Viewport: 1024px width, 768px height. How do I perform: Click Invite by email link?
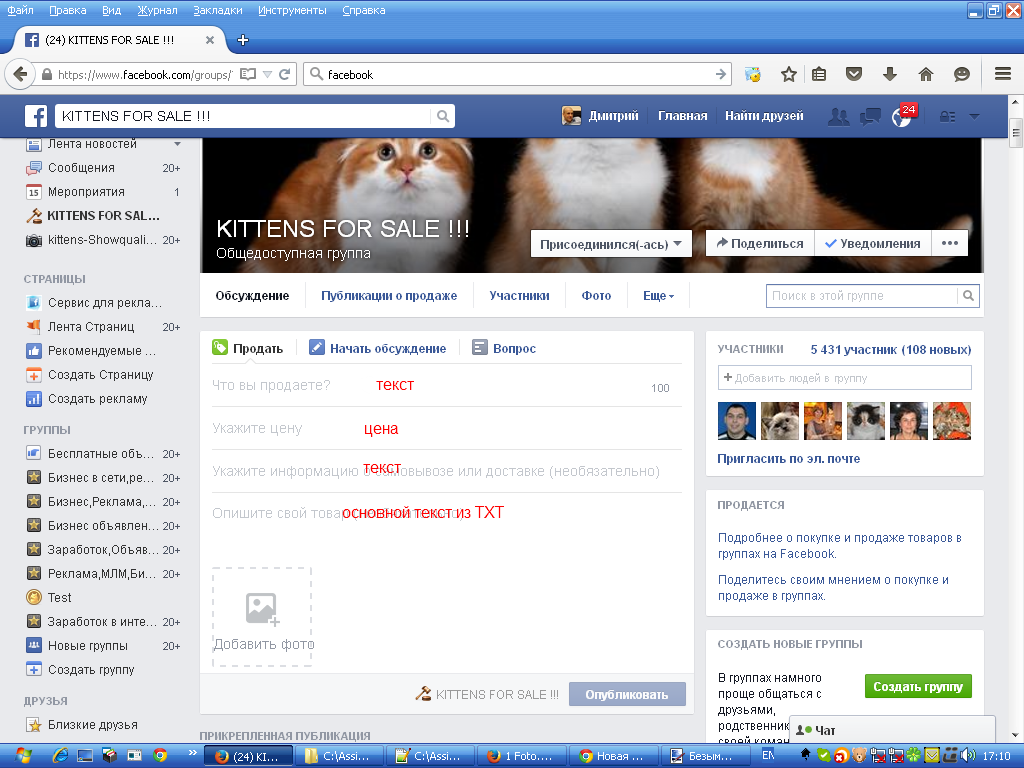coord(788,458)
